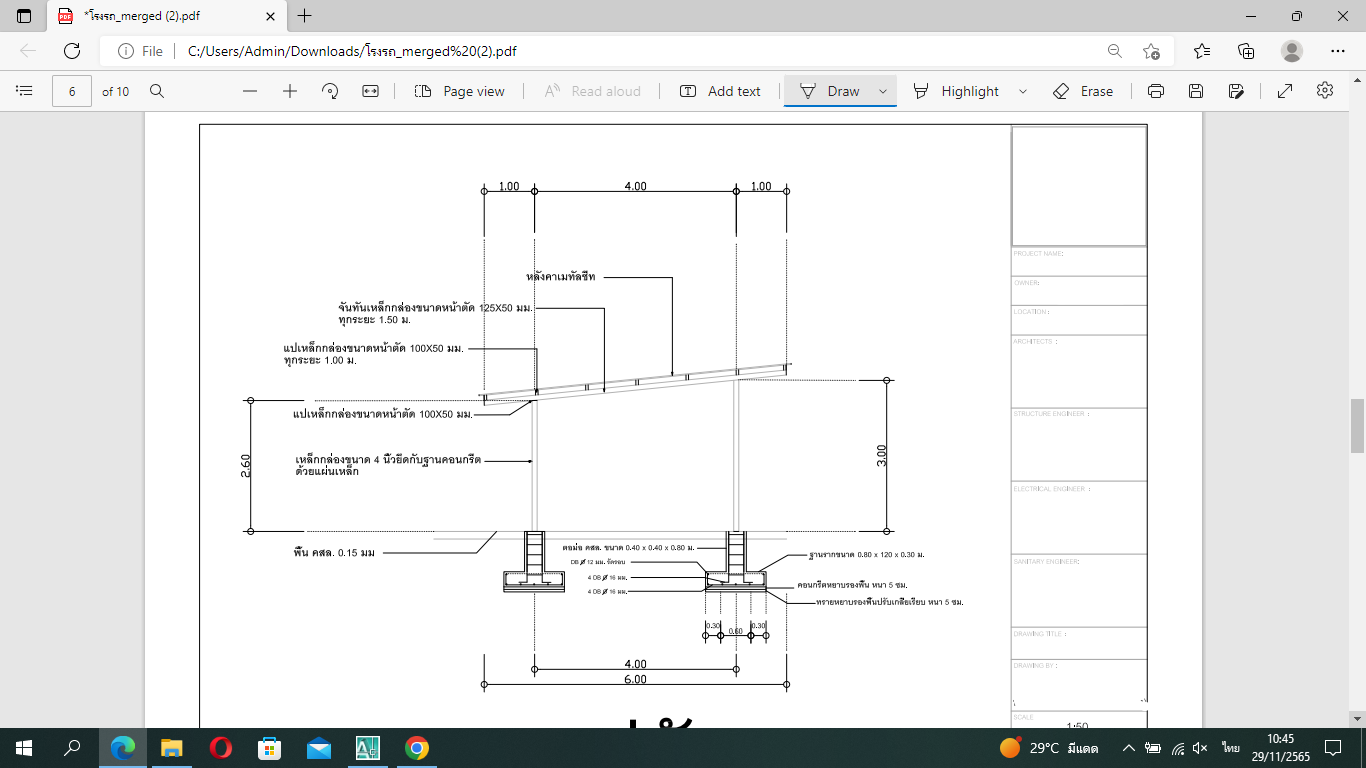View site information File icon
The image size is (1366, 768).
(140, 51)
